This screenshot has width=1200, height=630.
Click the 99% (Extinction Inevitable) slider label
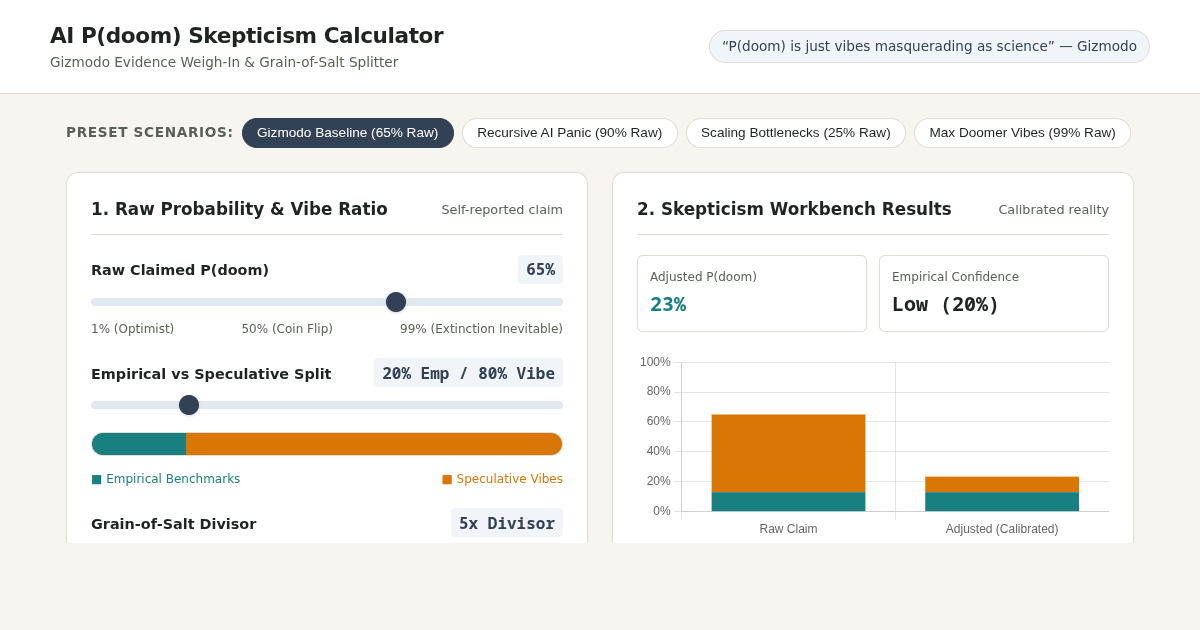[x=481, y=329]
